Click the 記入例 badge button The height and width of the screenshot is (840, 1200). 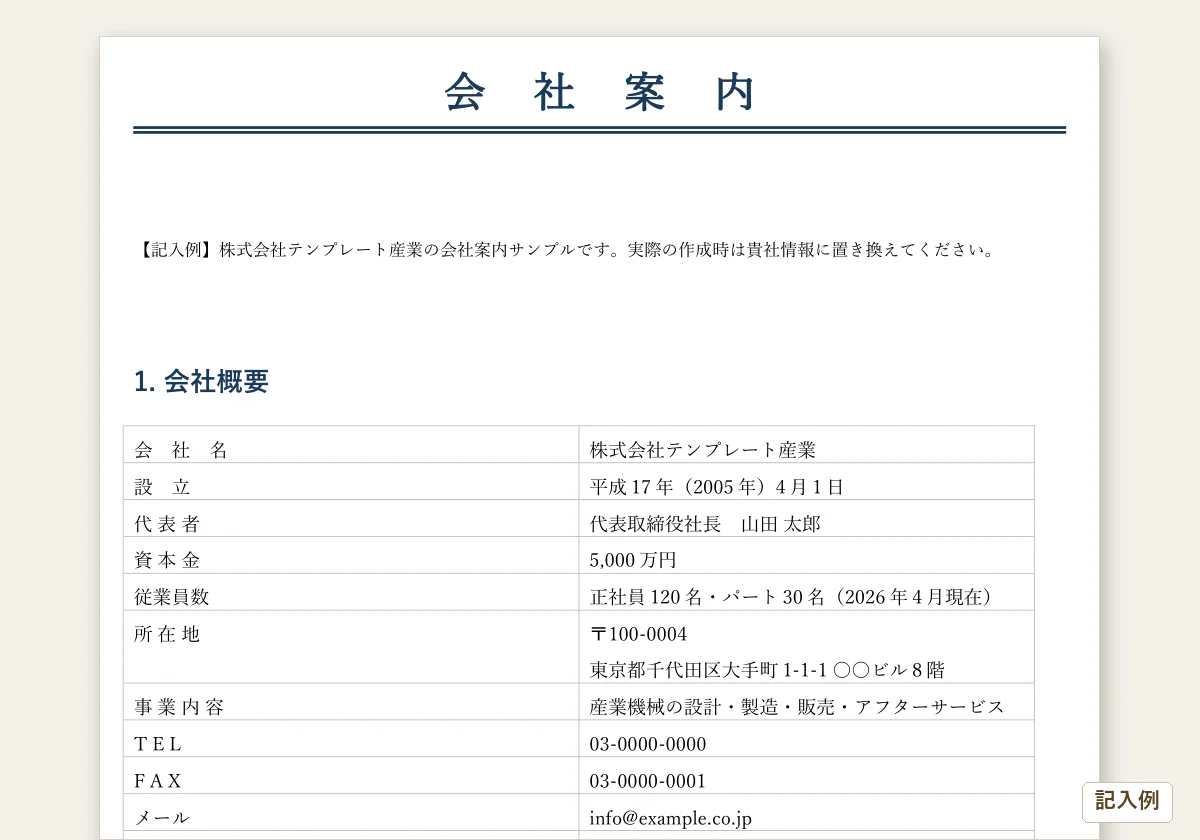click(x=1127, y=802)
